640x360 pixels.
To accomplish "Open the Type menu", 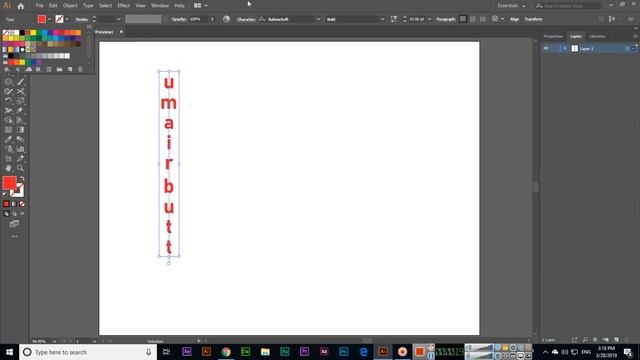I will pyautogui.click(x=88, y=6).
